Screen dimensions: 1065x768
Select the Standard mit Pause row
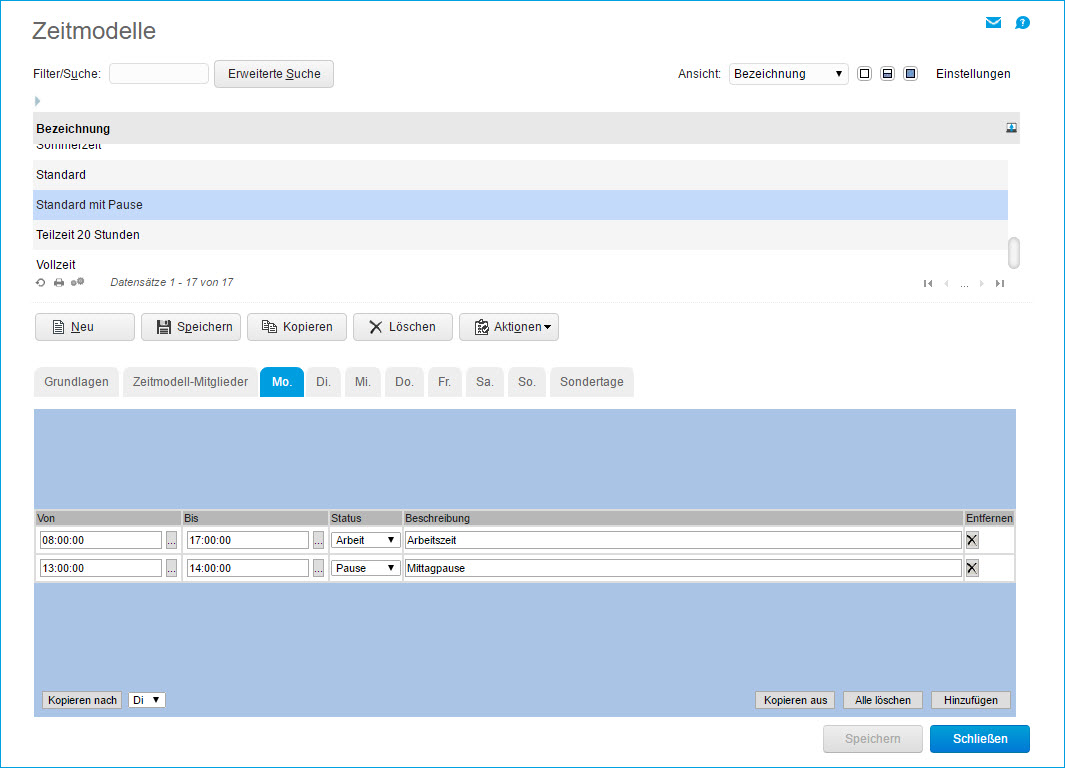point(520,205)
